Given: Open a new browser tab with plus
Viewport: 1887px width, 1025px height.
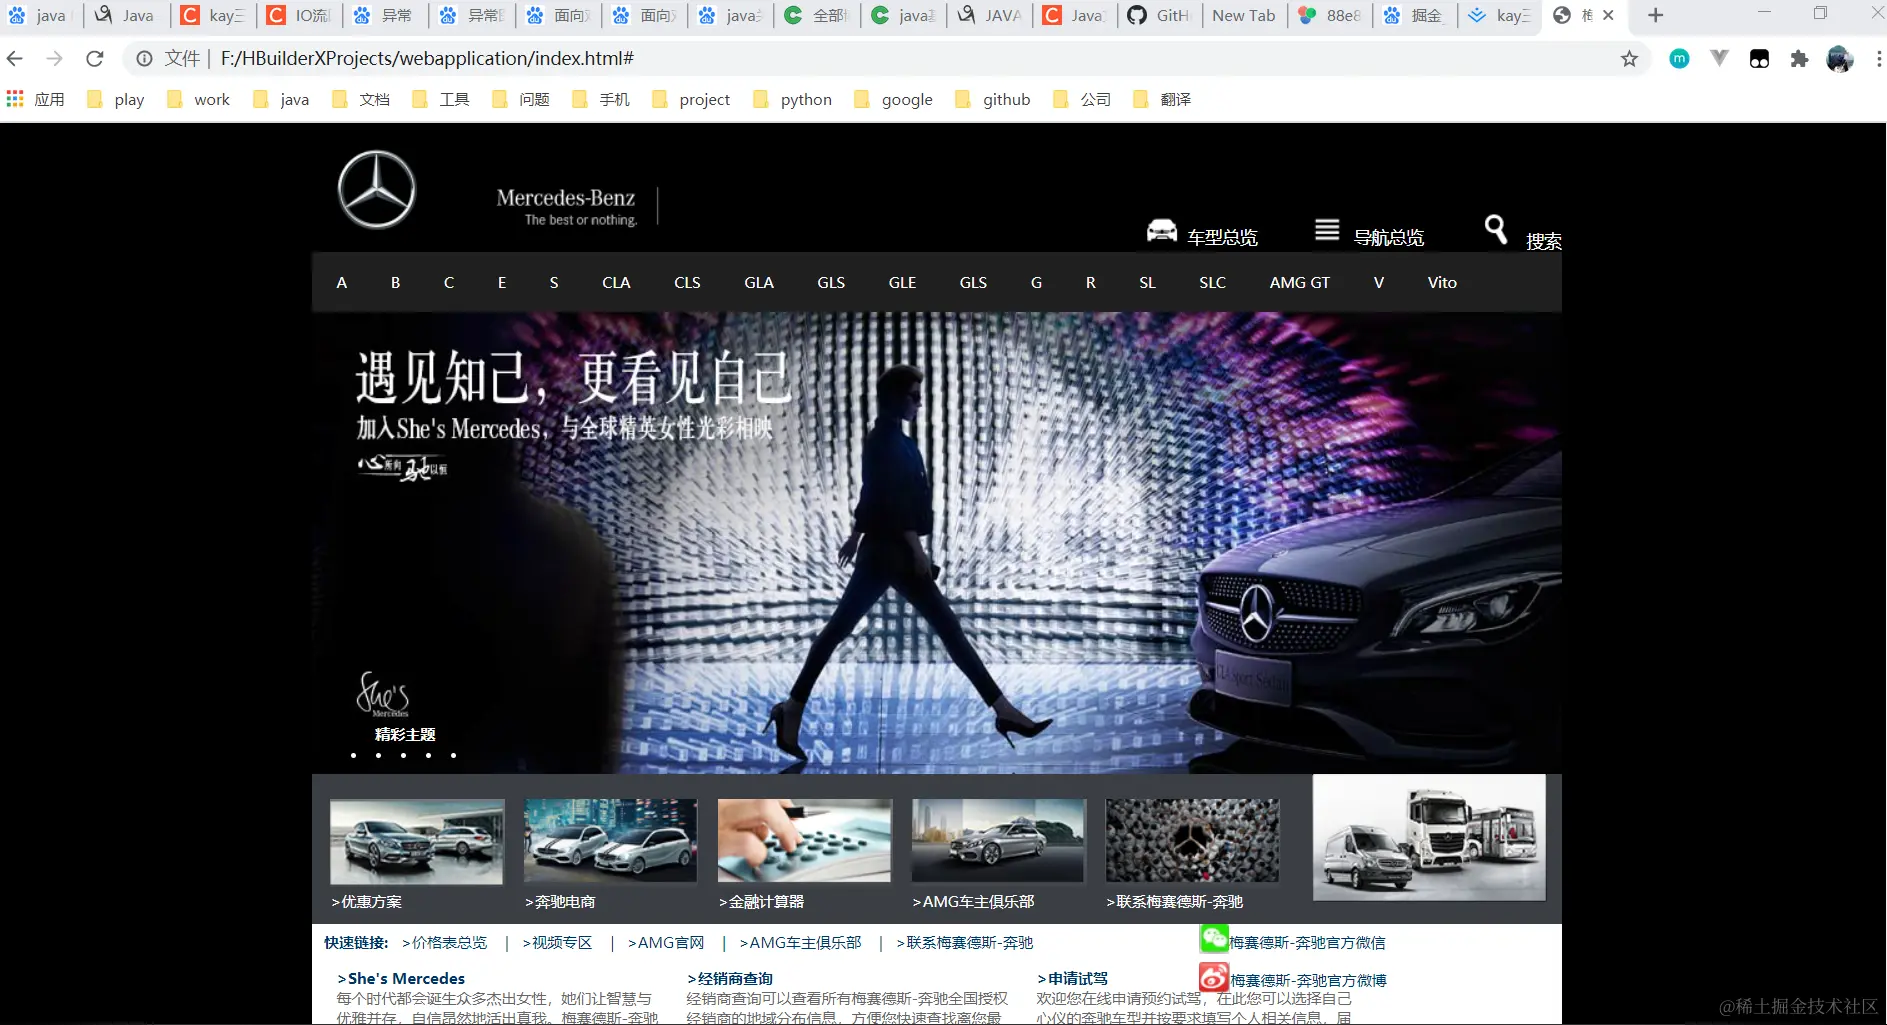Looking at the screenshot, I should (1656, 15).
